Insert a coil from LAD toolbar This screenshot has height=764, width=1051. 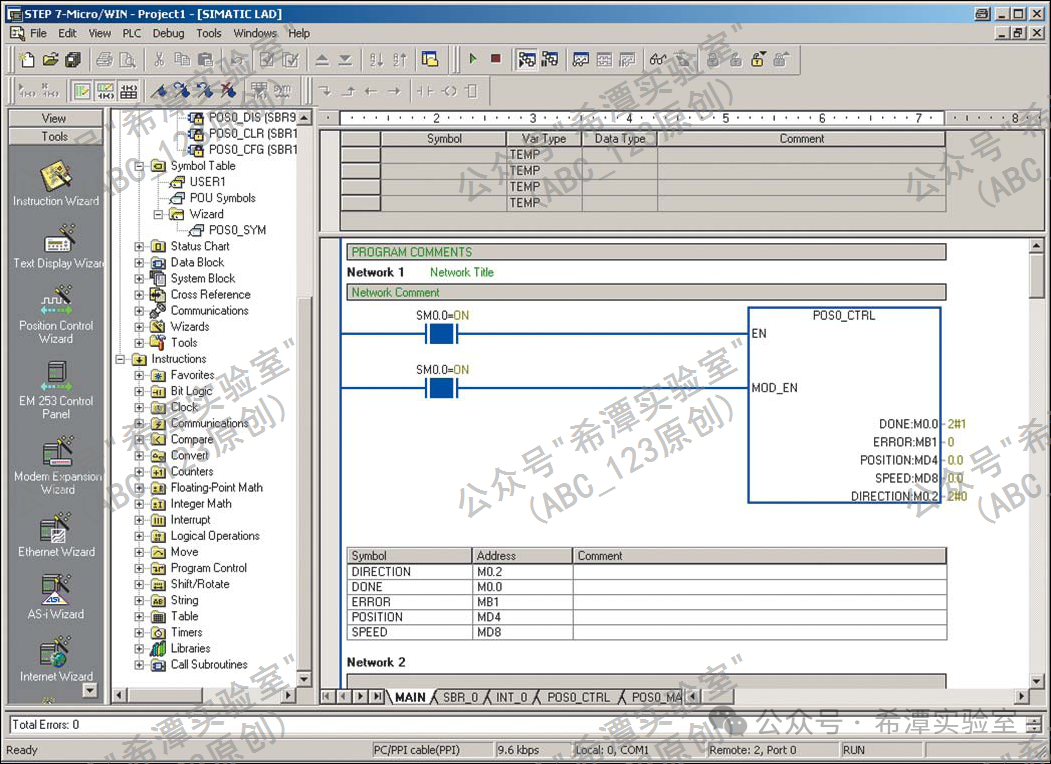tap(448, 90)
